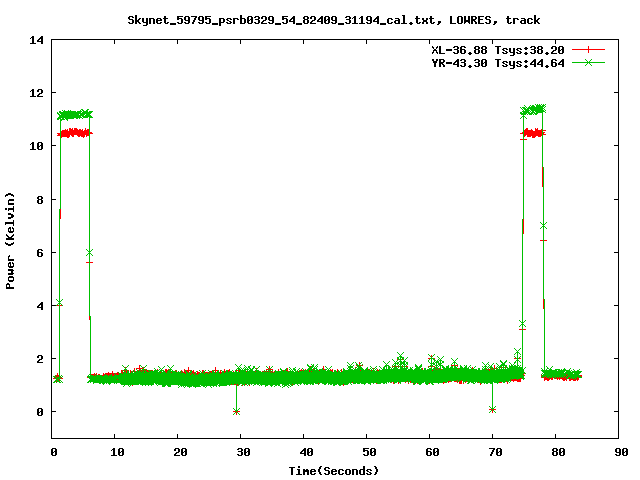
Task: Click the green marker at 4 Kelvin near 1 second
Action: point(60,302)
